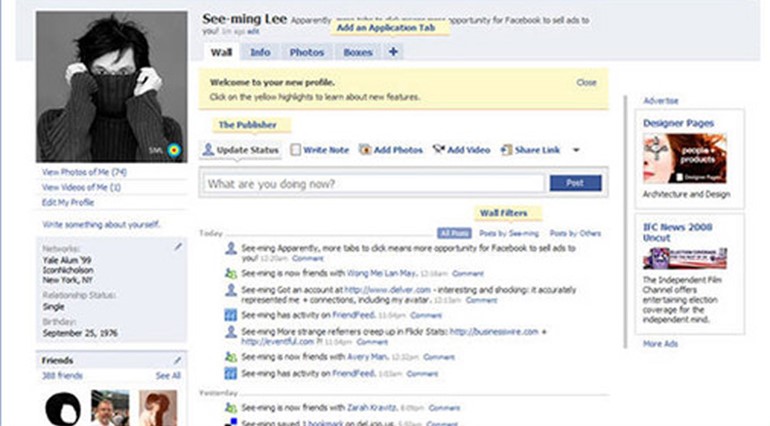The width and height of the screenshot is (770, 426).
Task: Select Update Status in the publisher
Action: click(241, 150)
